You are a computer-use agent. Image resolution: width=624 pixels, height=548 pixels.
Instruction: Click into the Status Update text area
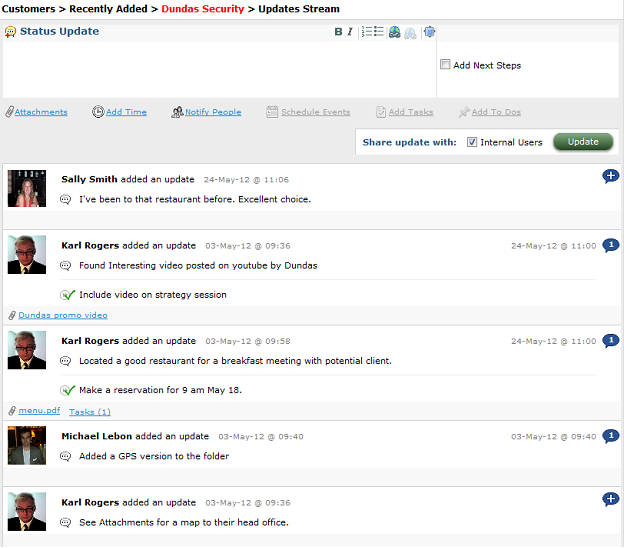[x=219, y=70]
